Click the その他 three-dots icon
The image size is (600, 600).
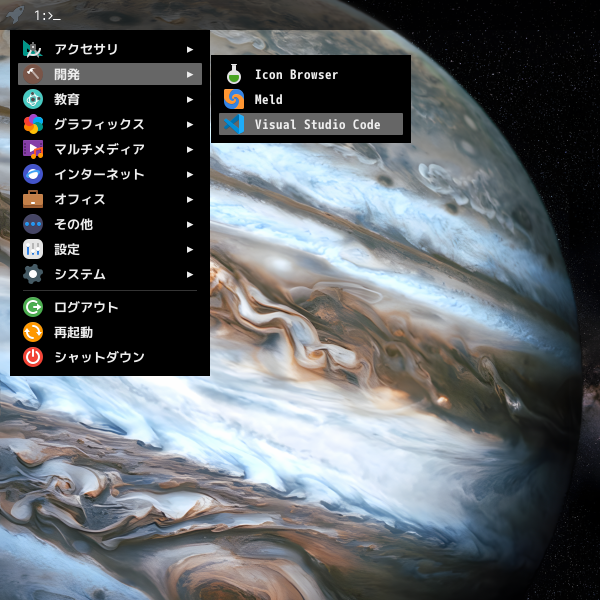33,224
